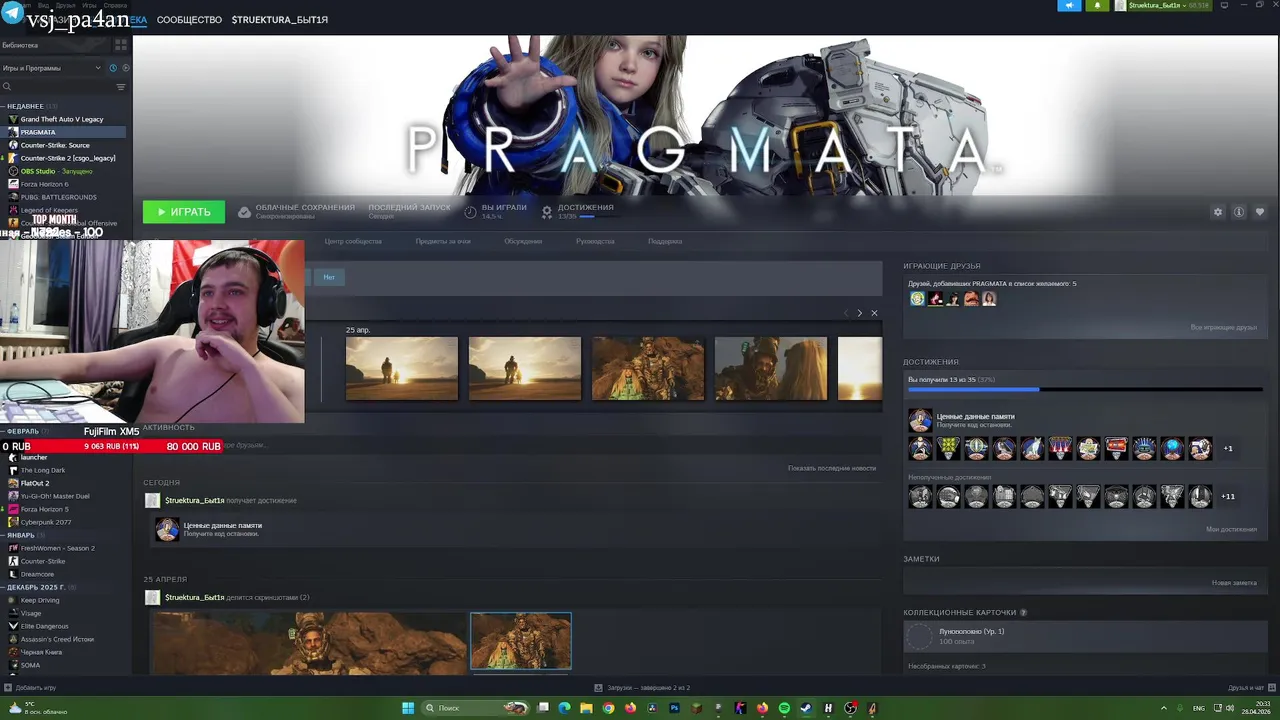Open Центр сообщества tab
The height and width of the screenshot is (720, 1280).
coord(353,241)
